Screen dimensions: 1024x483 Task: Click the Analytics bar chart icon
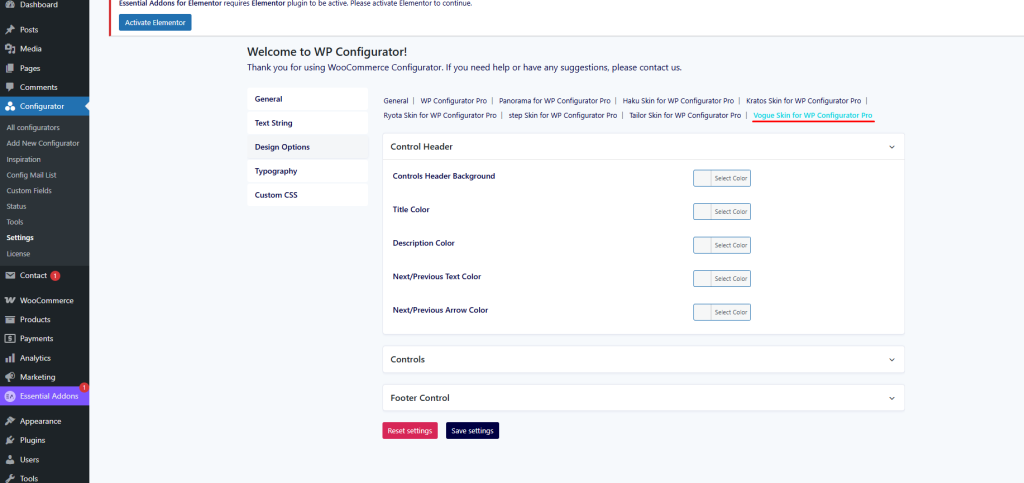click(10, 358)
